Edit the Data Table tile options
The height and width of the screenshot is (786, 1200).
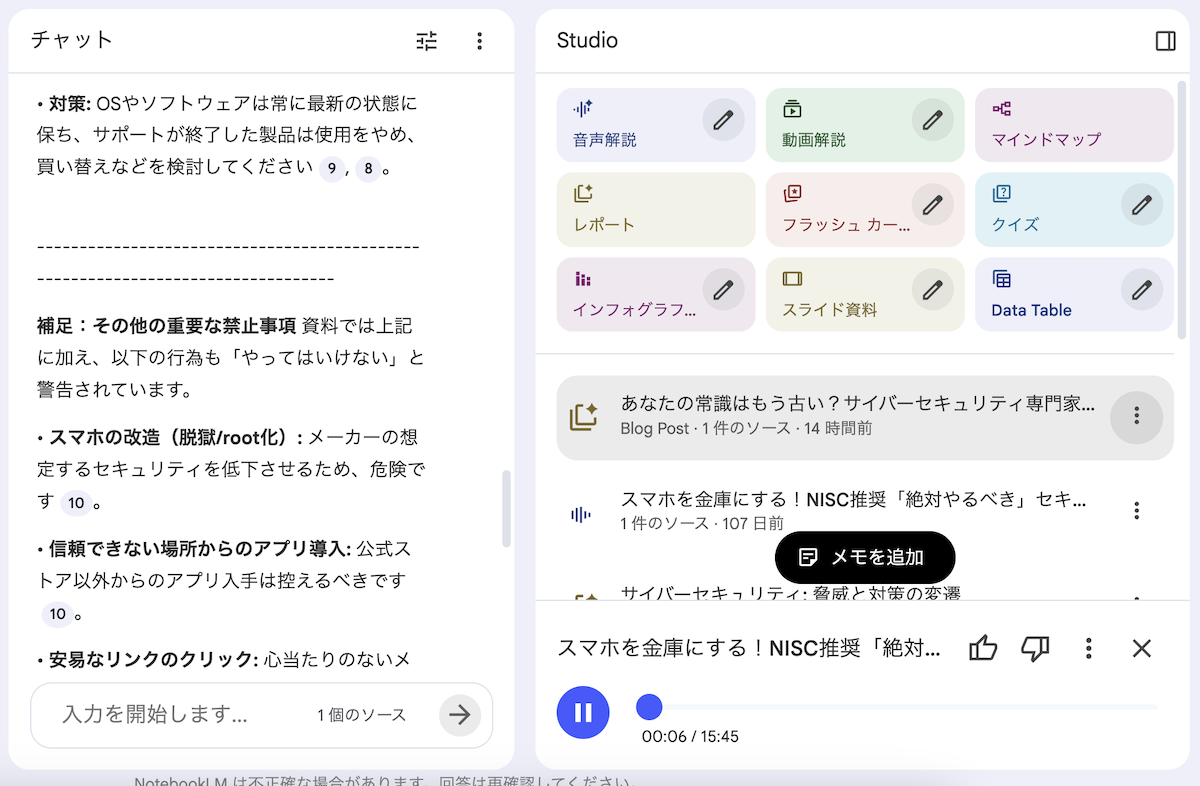(x=1141, y=291)
